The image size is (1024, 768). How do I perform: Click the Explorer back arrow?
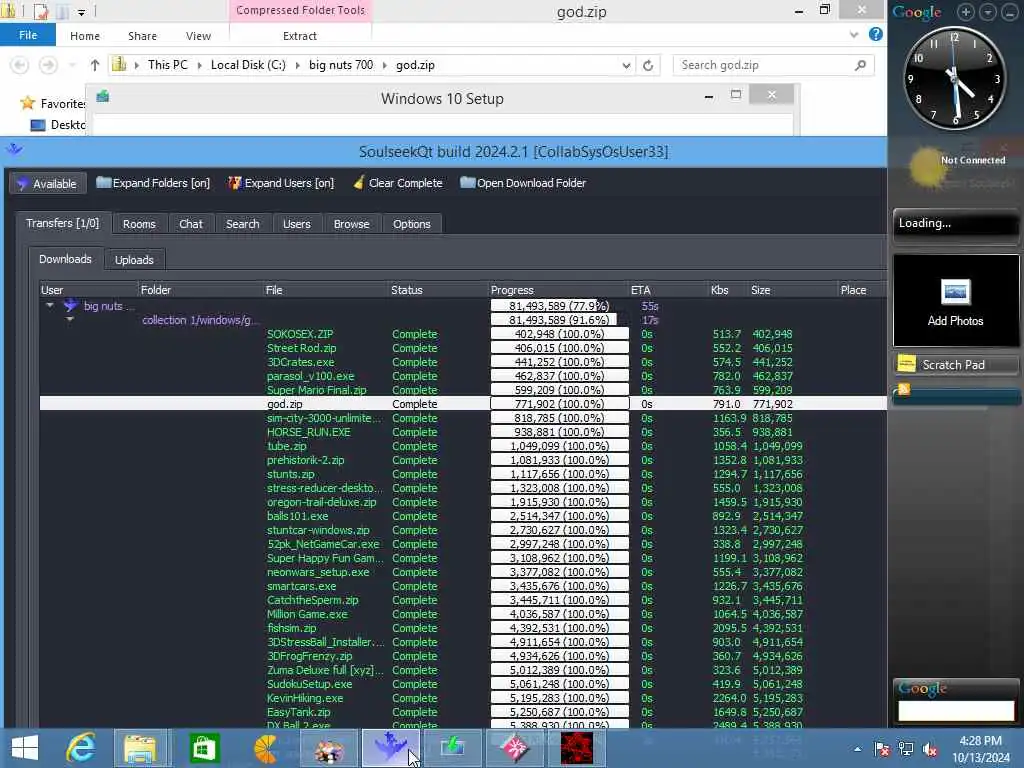[x=20, y=65]
